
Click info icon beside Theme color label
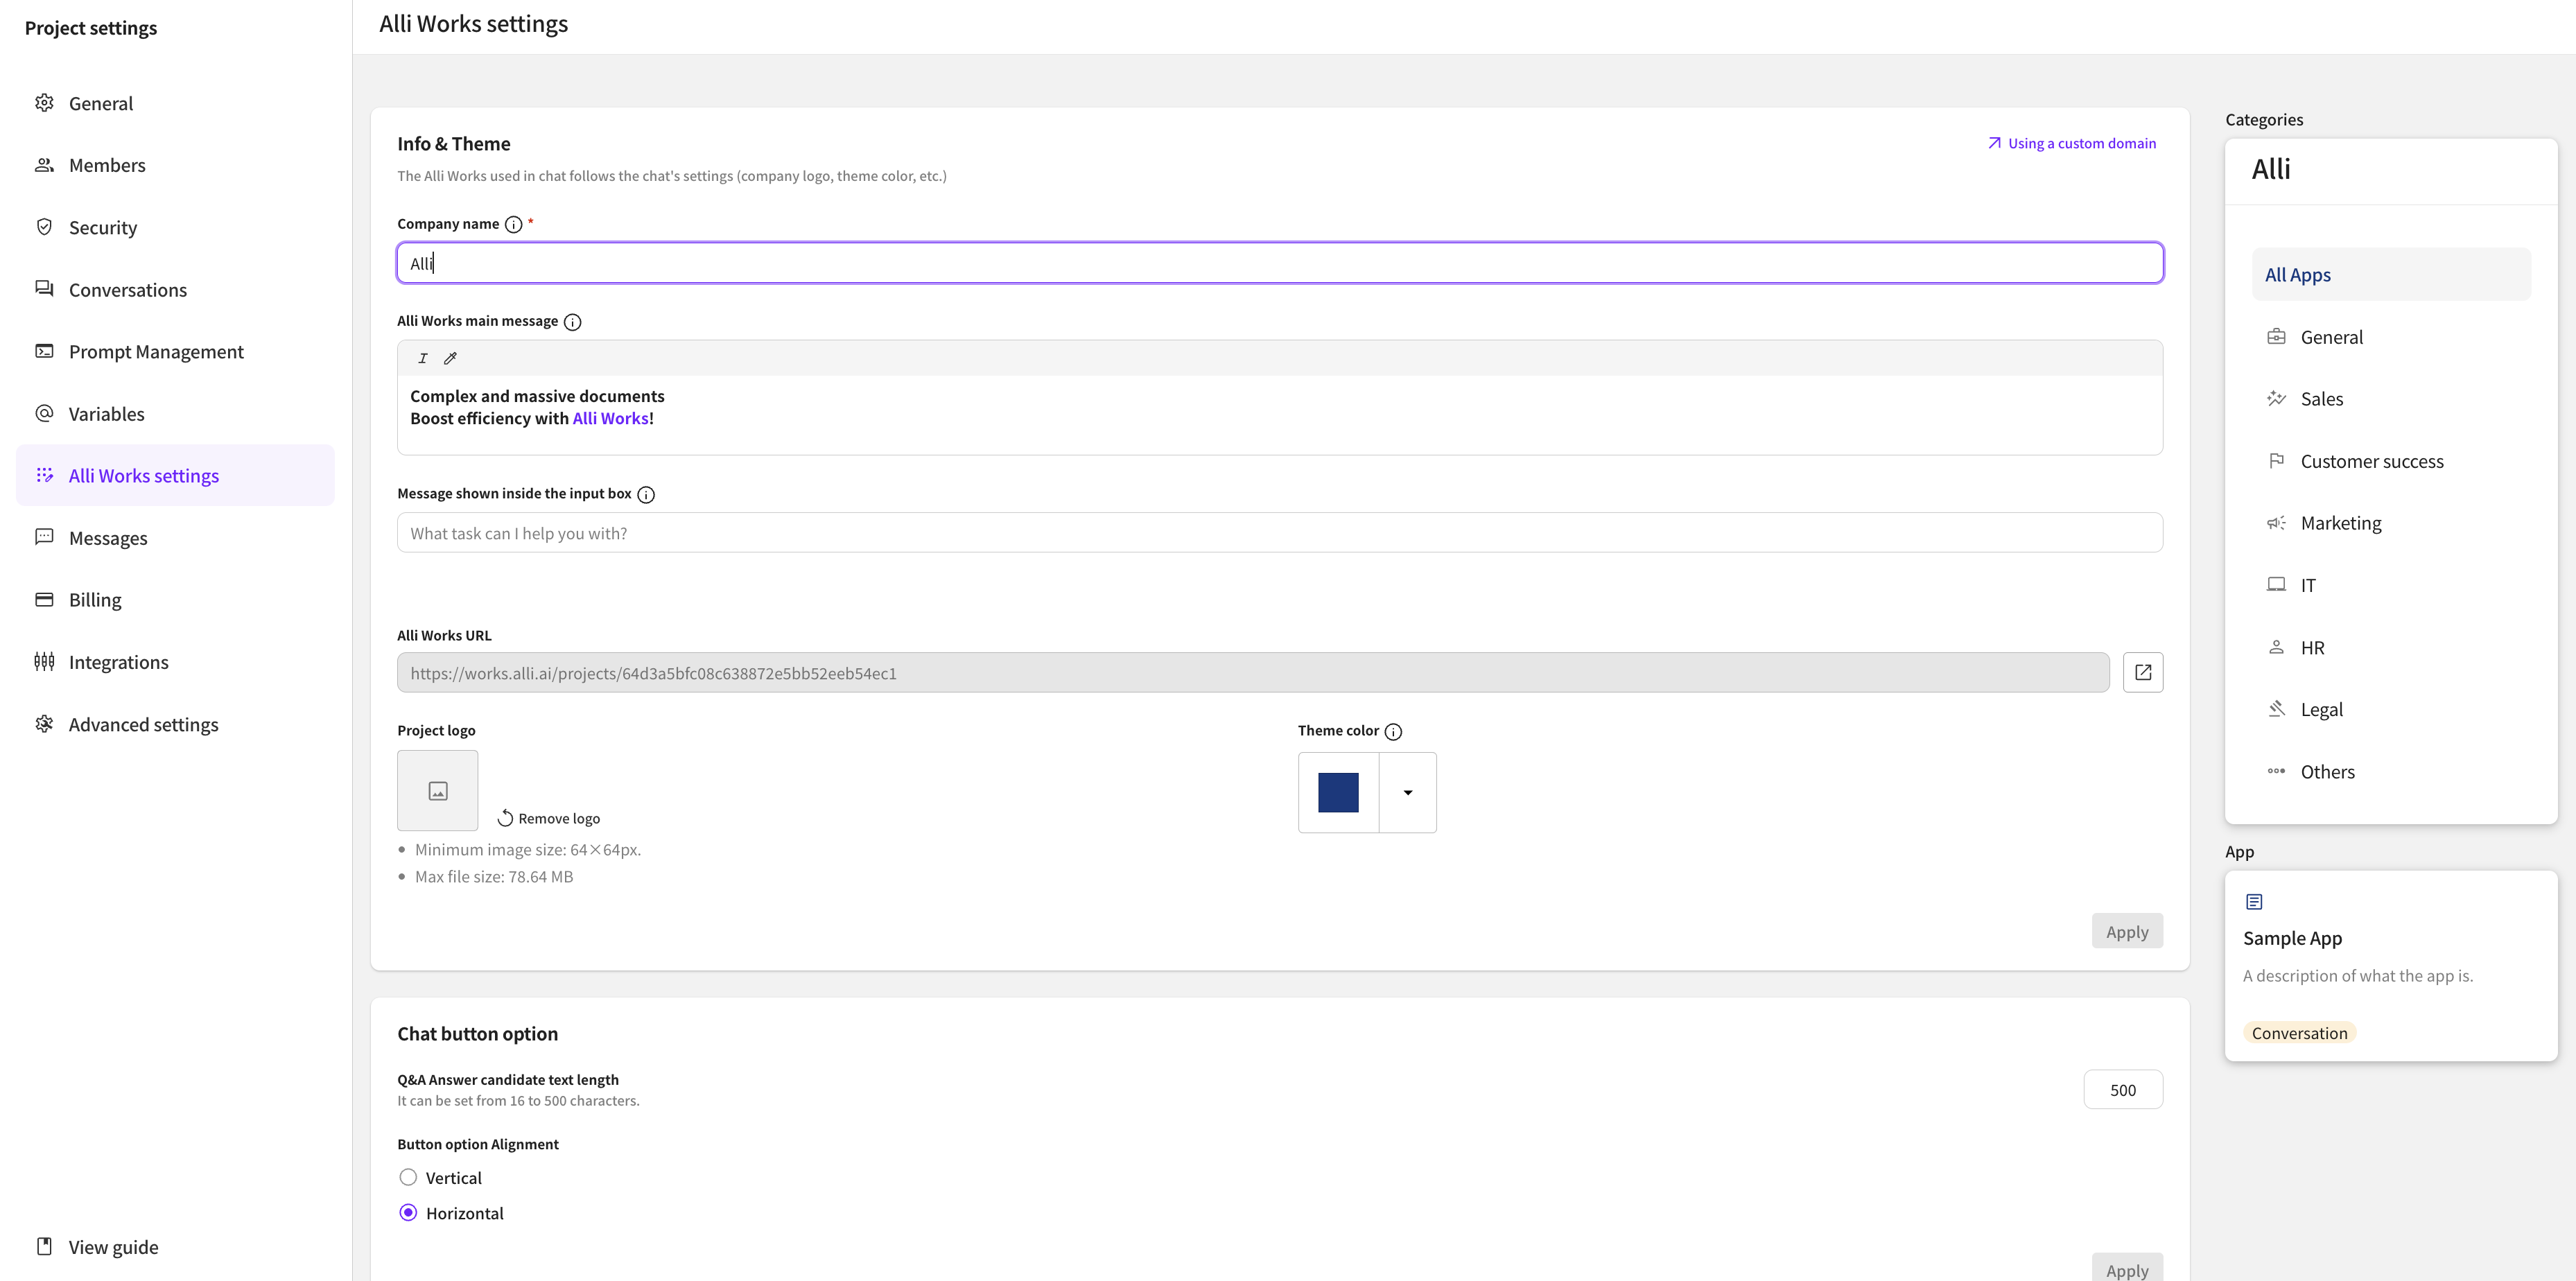click(1393, 732)
